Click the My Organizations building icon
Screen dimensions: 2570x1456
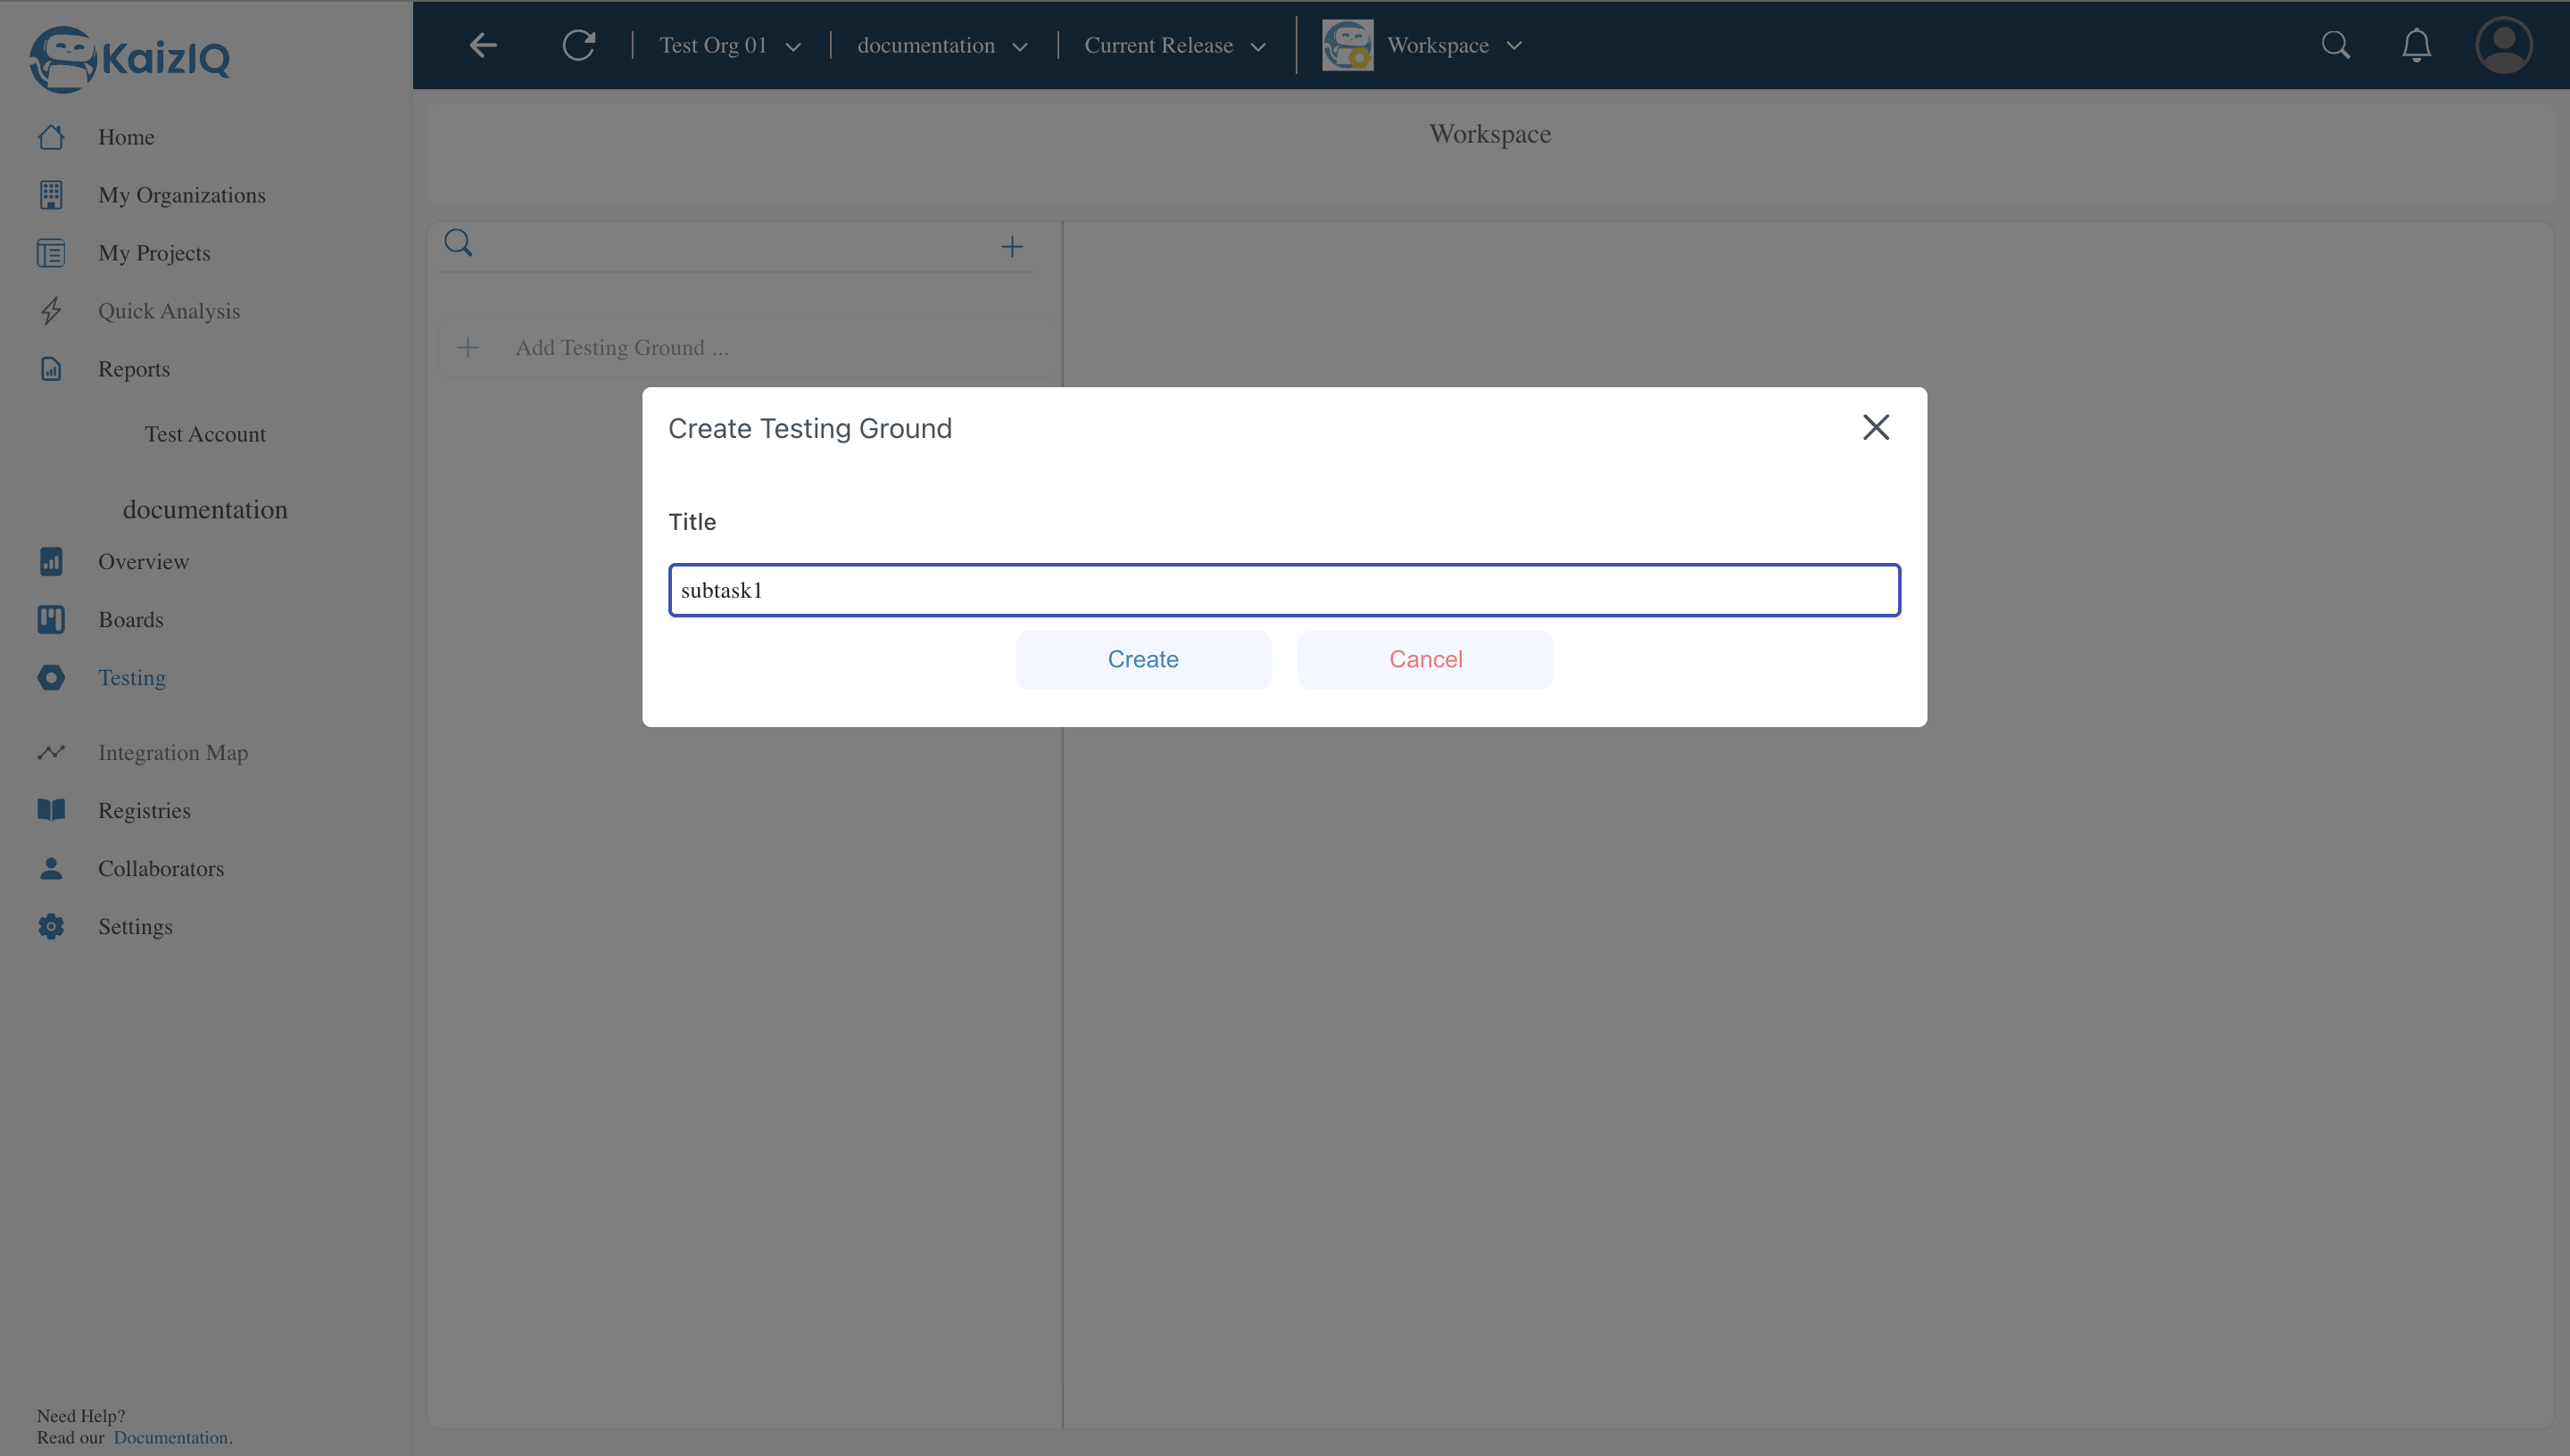tap(51, 195)
